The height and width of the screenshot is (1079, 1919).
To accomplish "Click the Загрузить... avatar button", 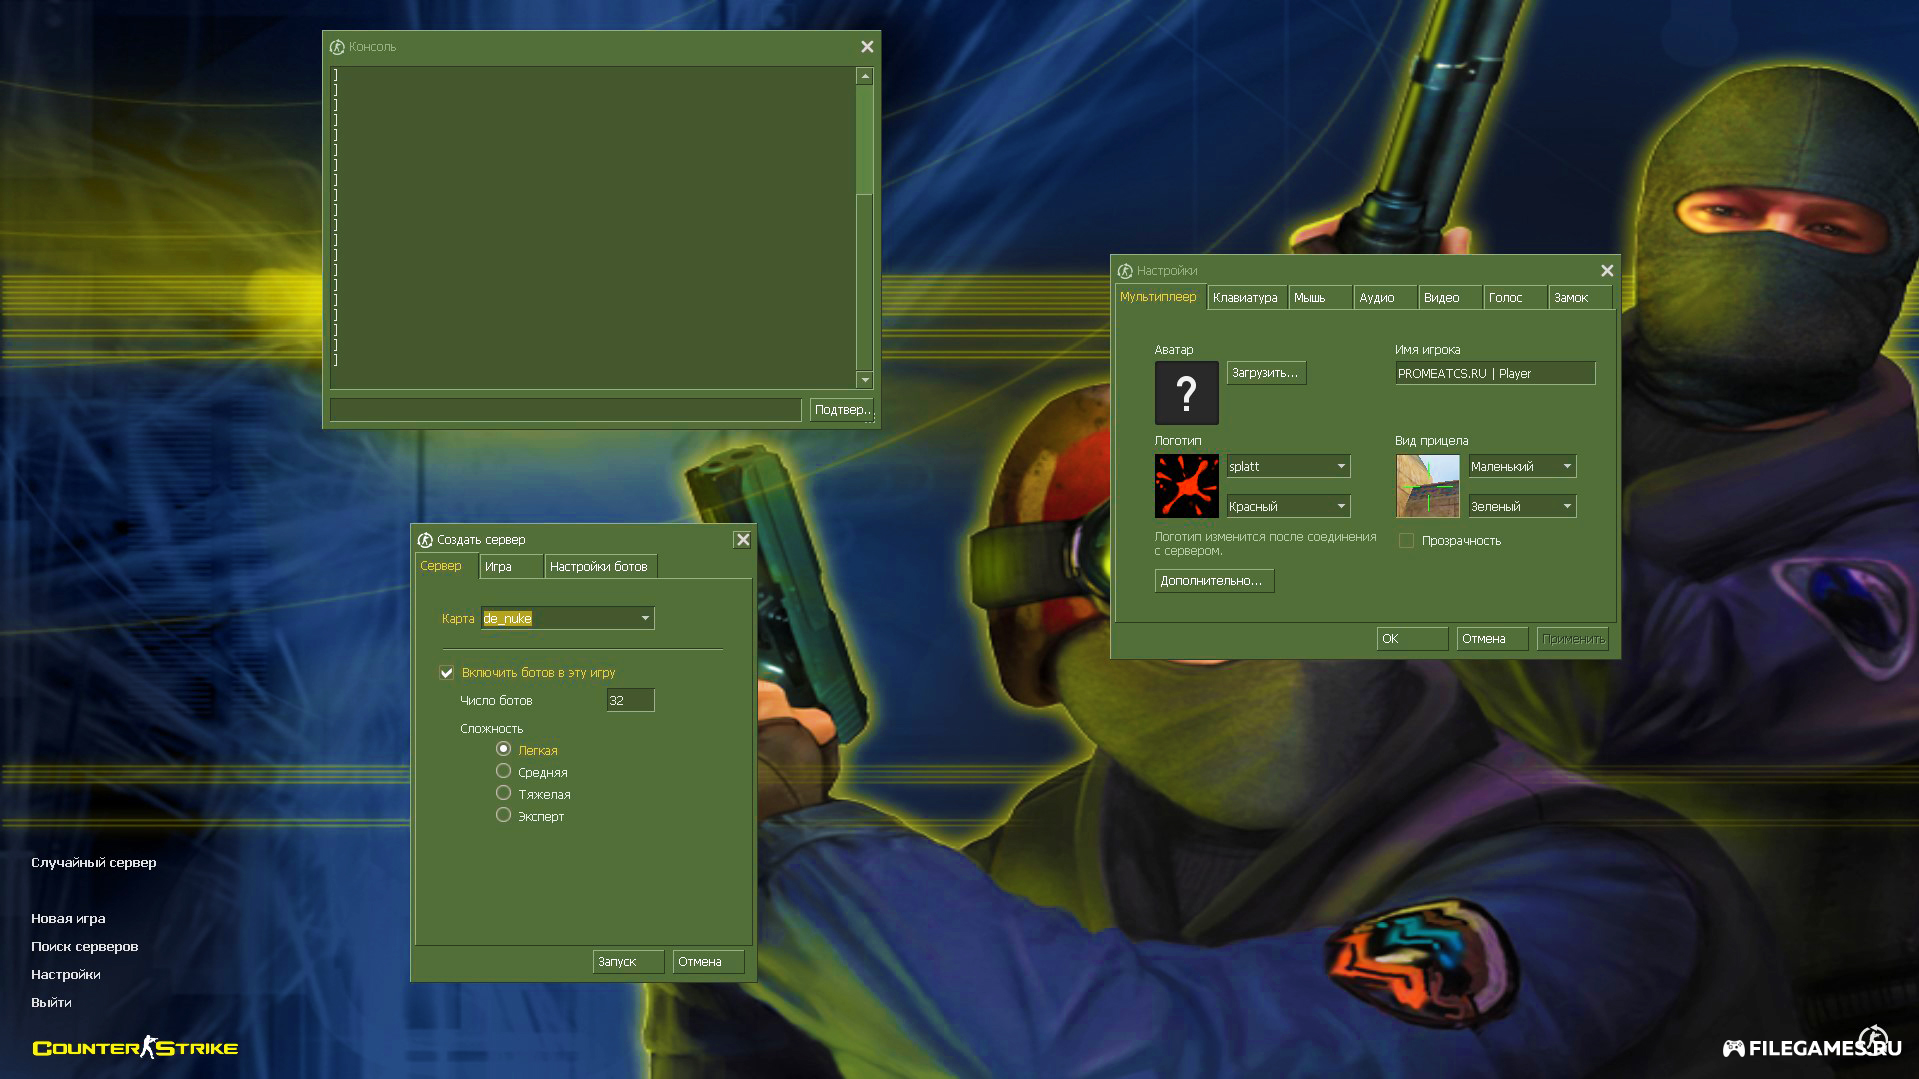I will coord(1266,373).
